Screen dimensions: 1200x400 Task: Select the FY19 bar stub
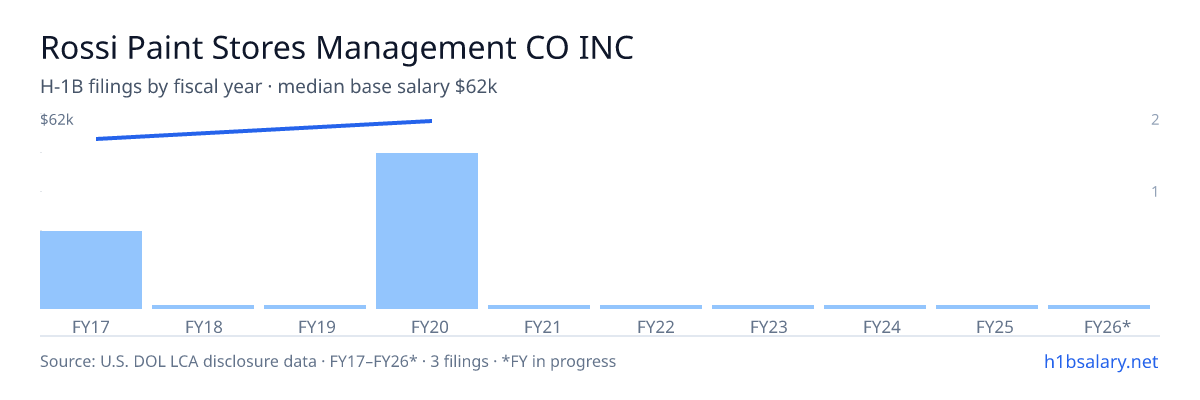315,307
